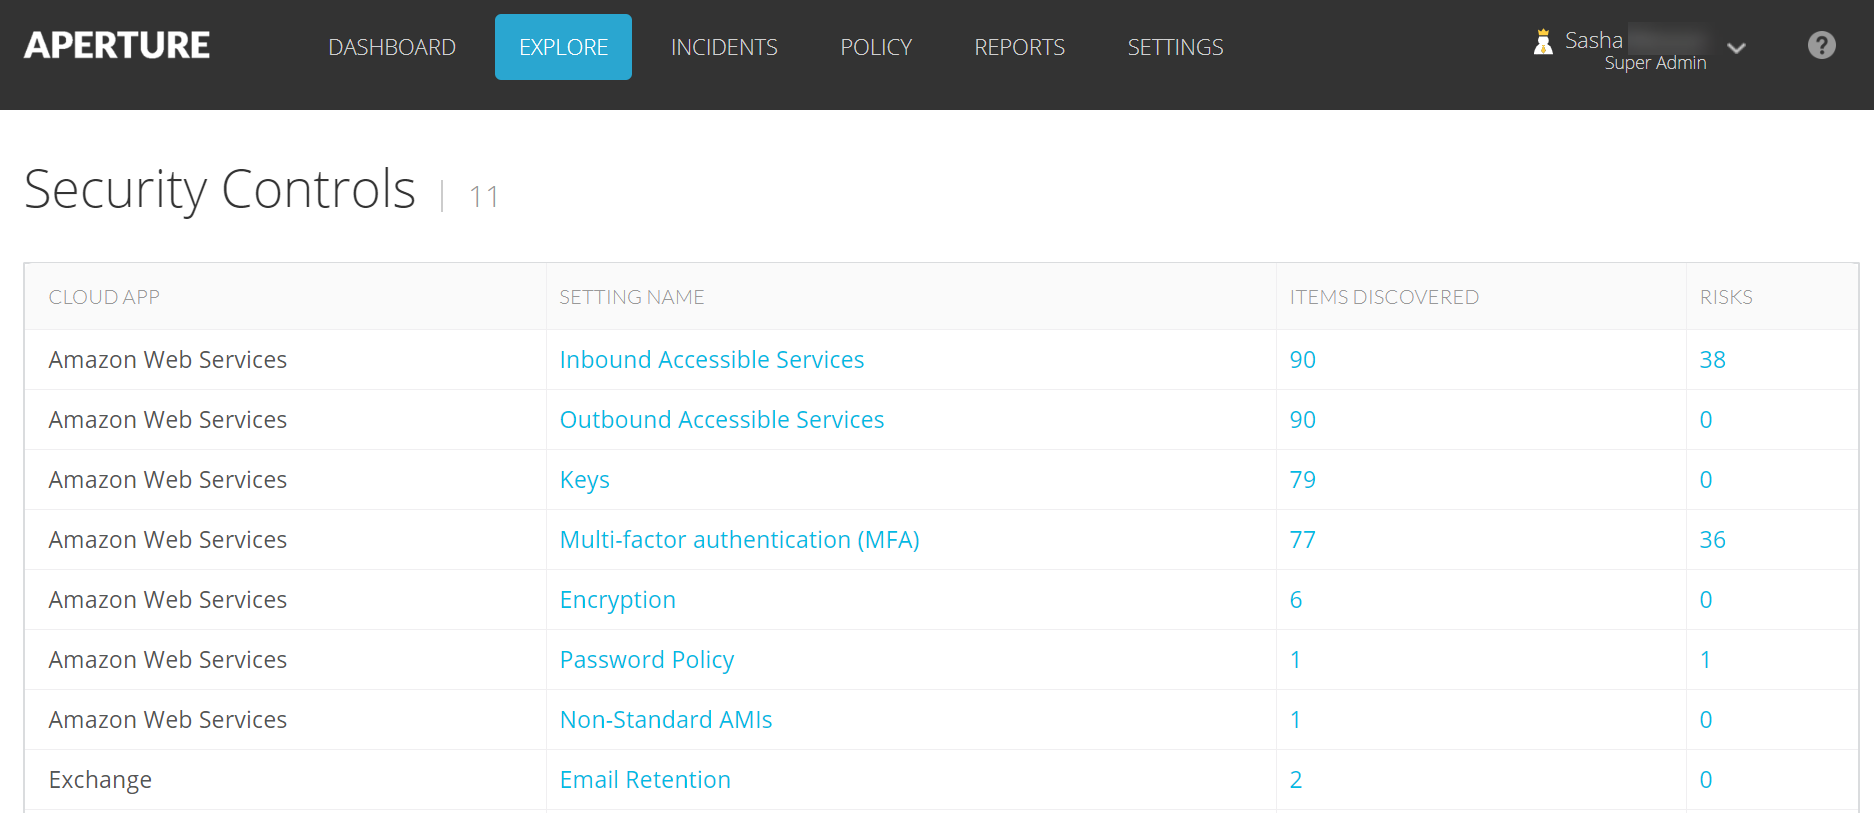
Task: Open the Policy tab
Action: pyautogui.click(x=876, y=47)
